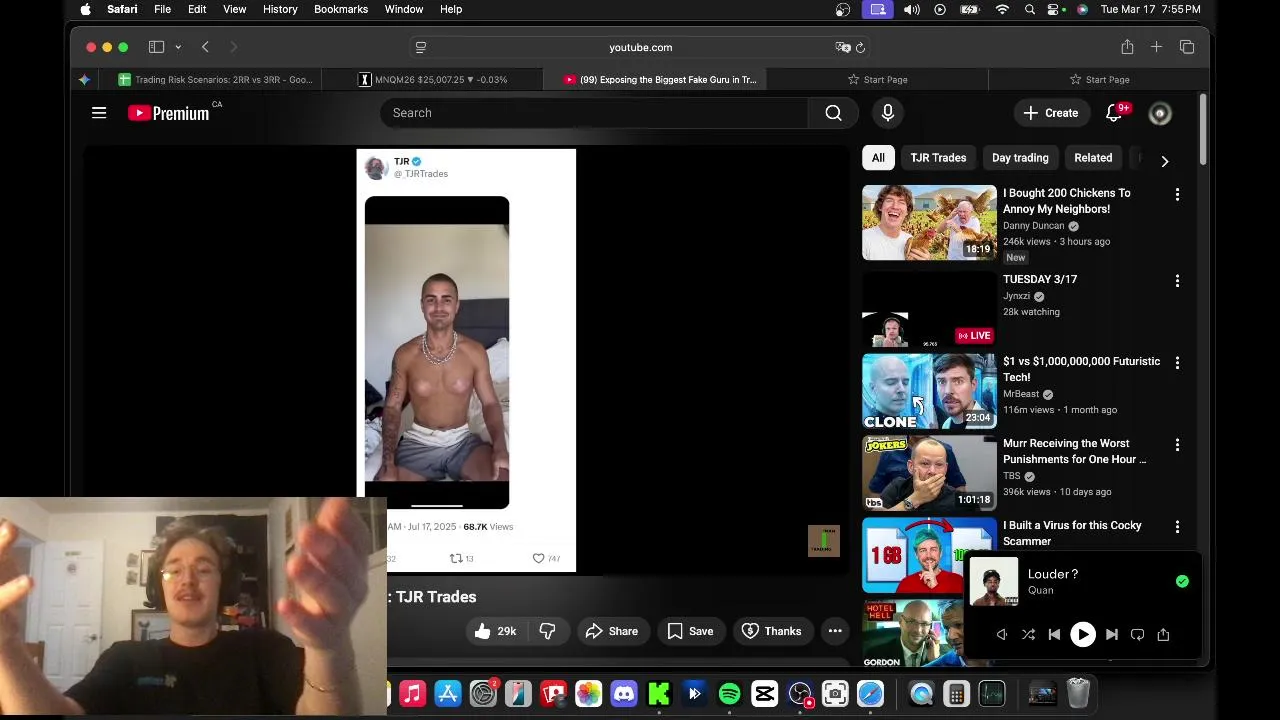Open Create dropdown button
Screen dimensions: 1280x720
(1050, 113)
